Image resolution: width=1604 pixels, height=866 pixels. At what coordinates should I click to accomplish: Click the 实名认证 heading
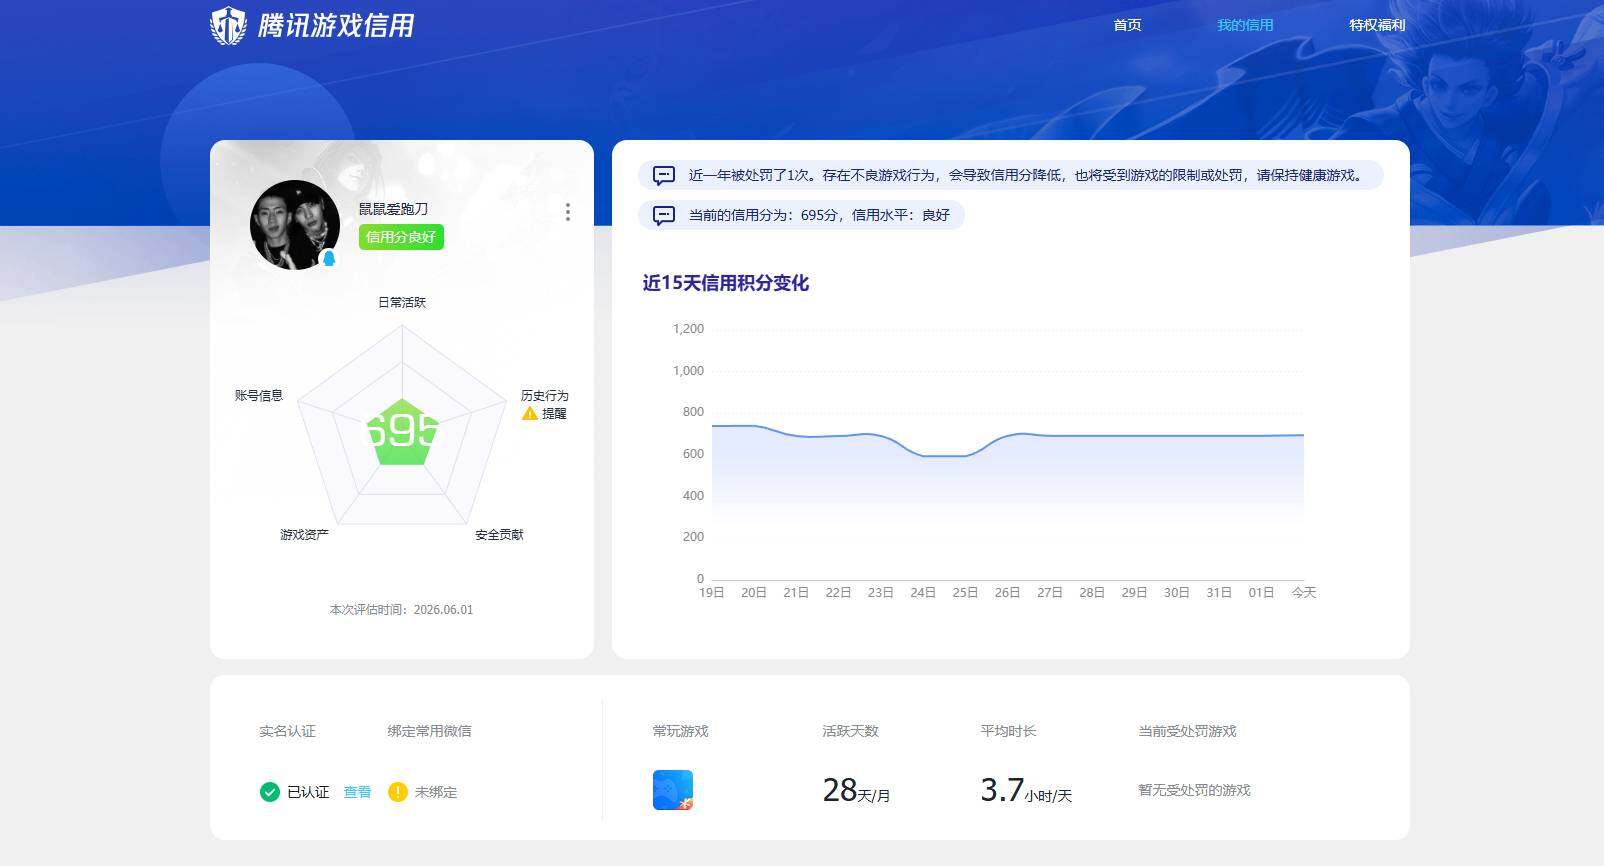[x=287, y=731]
